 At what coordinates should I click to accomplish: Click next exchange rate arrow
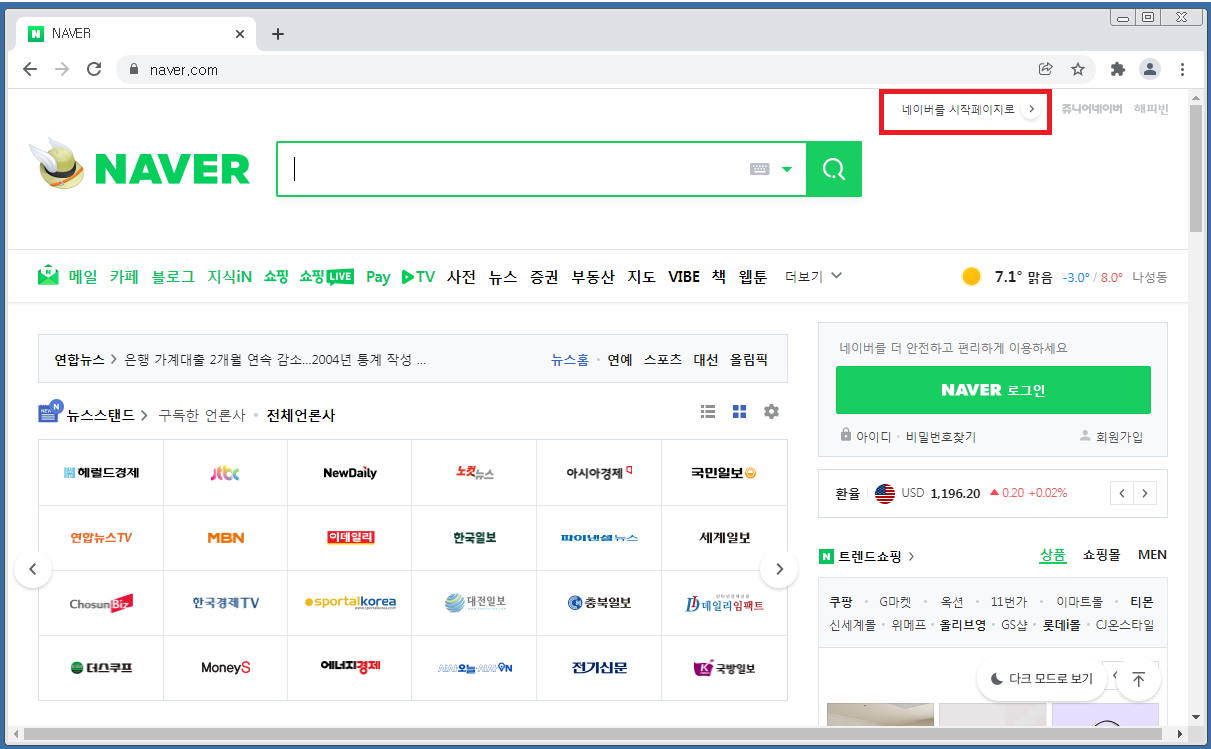point(1145,493)
